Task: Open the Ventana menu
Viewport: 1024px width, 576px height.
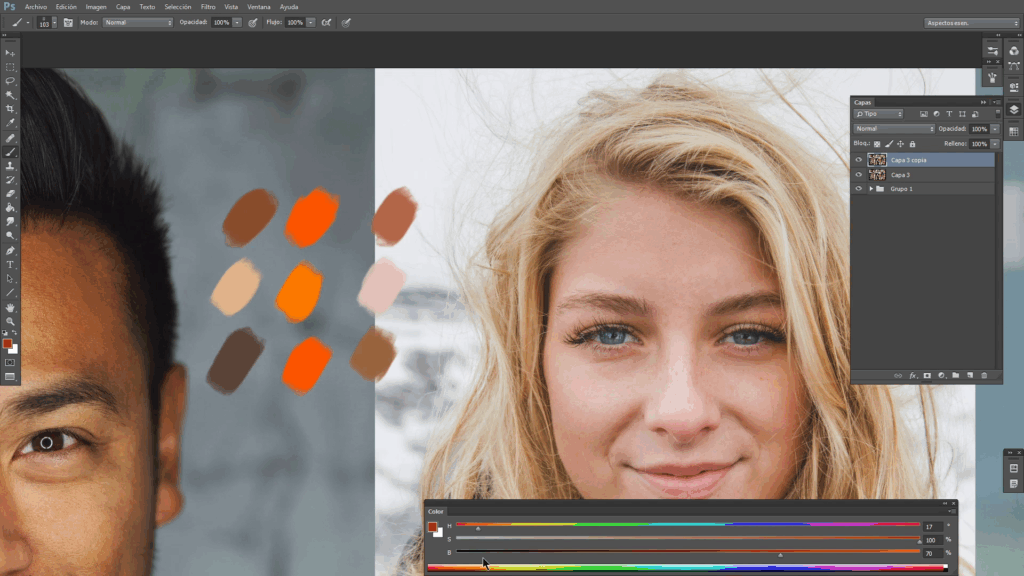Action: [x=259, y=7]
